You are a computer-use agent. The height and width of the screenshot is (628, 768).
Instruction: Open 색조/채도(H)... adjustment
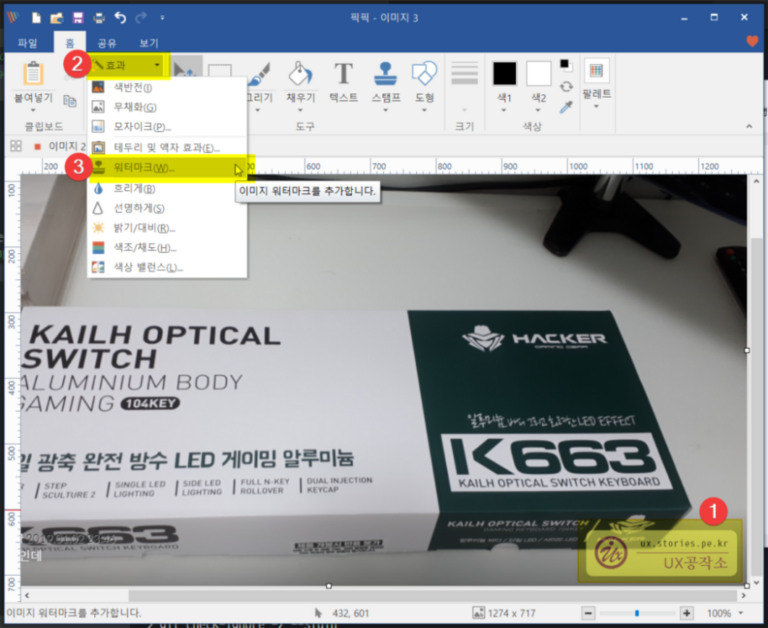[167, 247]
